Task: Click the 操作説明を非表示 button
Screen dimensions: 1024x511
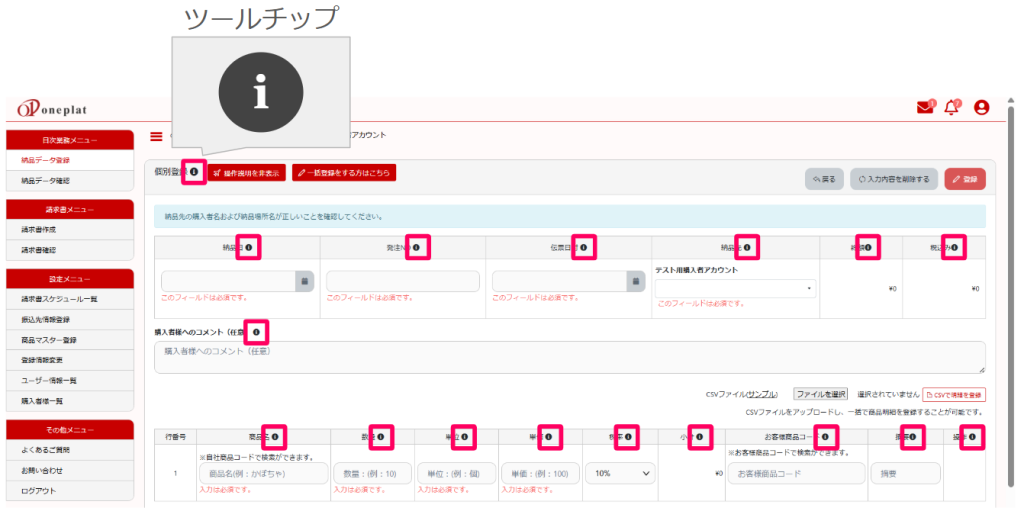Action: 247,173
